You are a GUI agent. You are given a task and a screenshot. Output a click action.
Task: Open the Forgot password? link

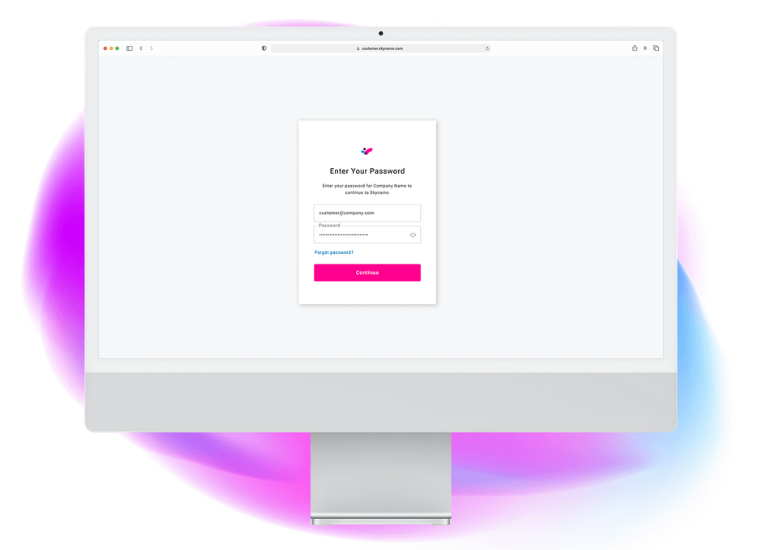334,252
